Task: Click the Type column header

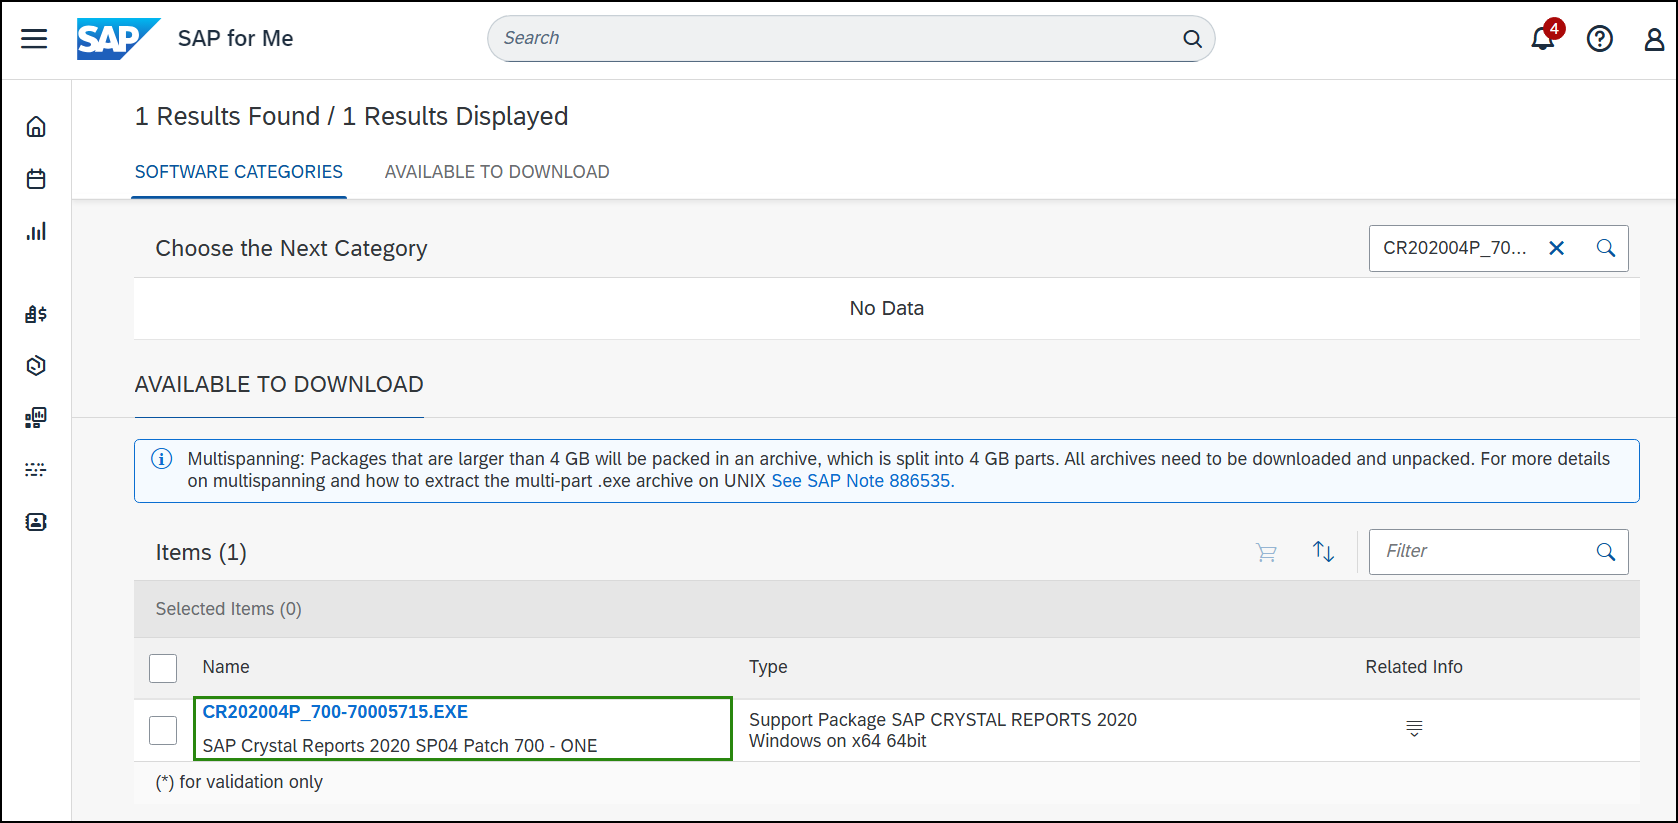Action: tap(768, 667)
